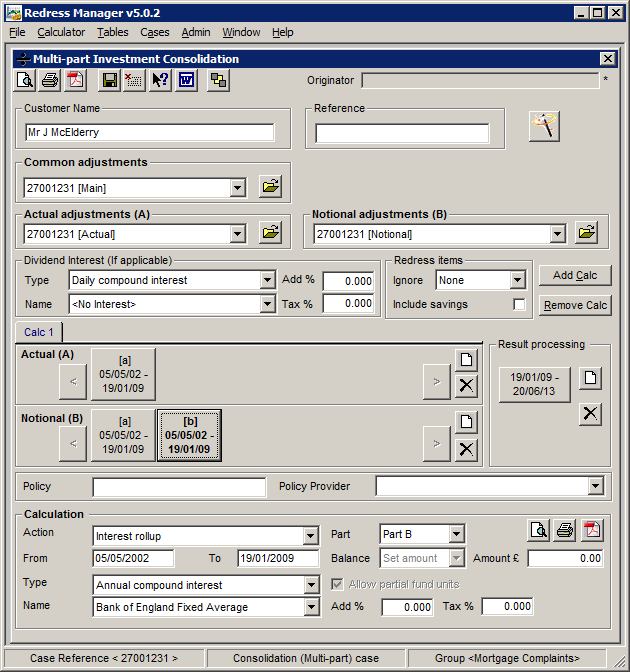The image size is (630, 672).
Task: Open print preview in main toolbar
Action: pyautogui.click(x=24, y=80)
